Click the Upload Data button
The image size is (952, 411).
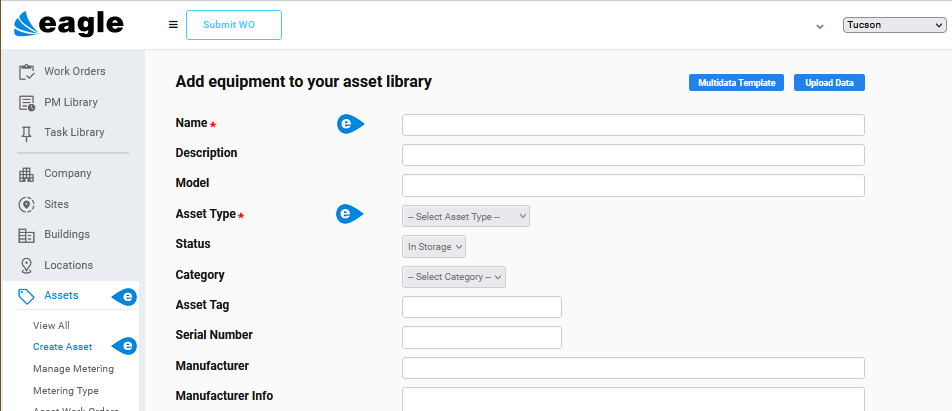(x=829, y=83)
